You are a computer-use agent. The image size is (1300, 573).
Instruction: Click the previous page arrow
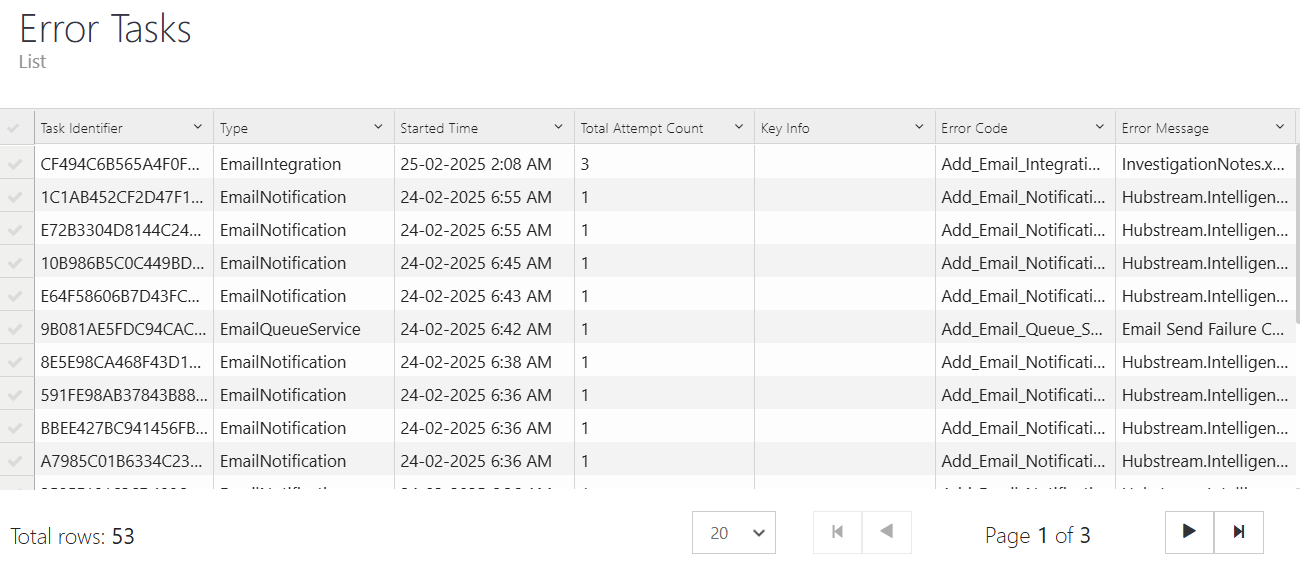tap(886, 532)
